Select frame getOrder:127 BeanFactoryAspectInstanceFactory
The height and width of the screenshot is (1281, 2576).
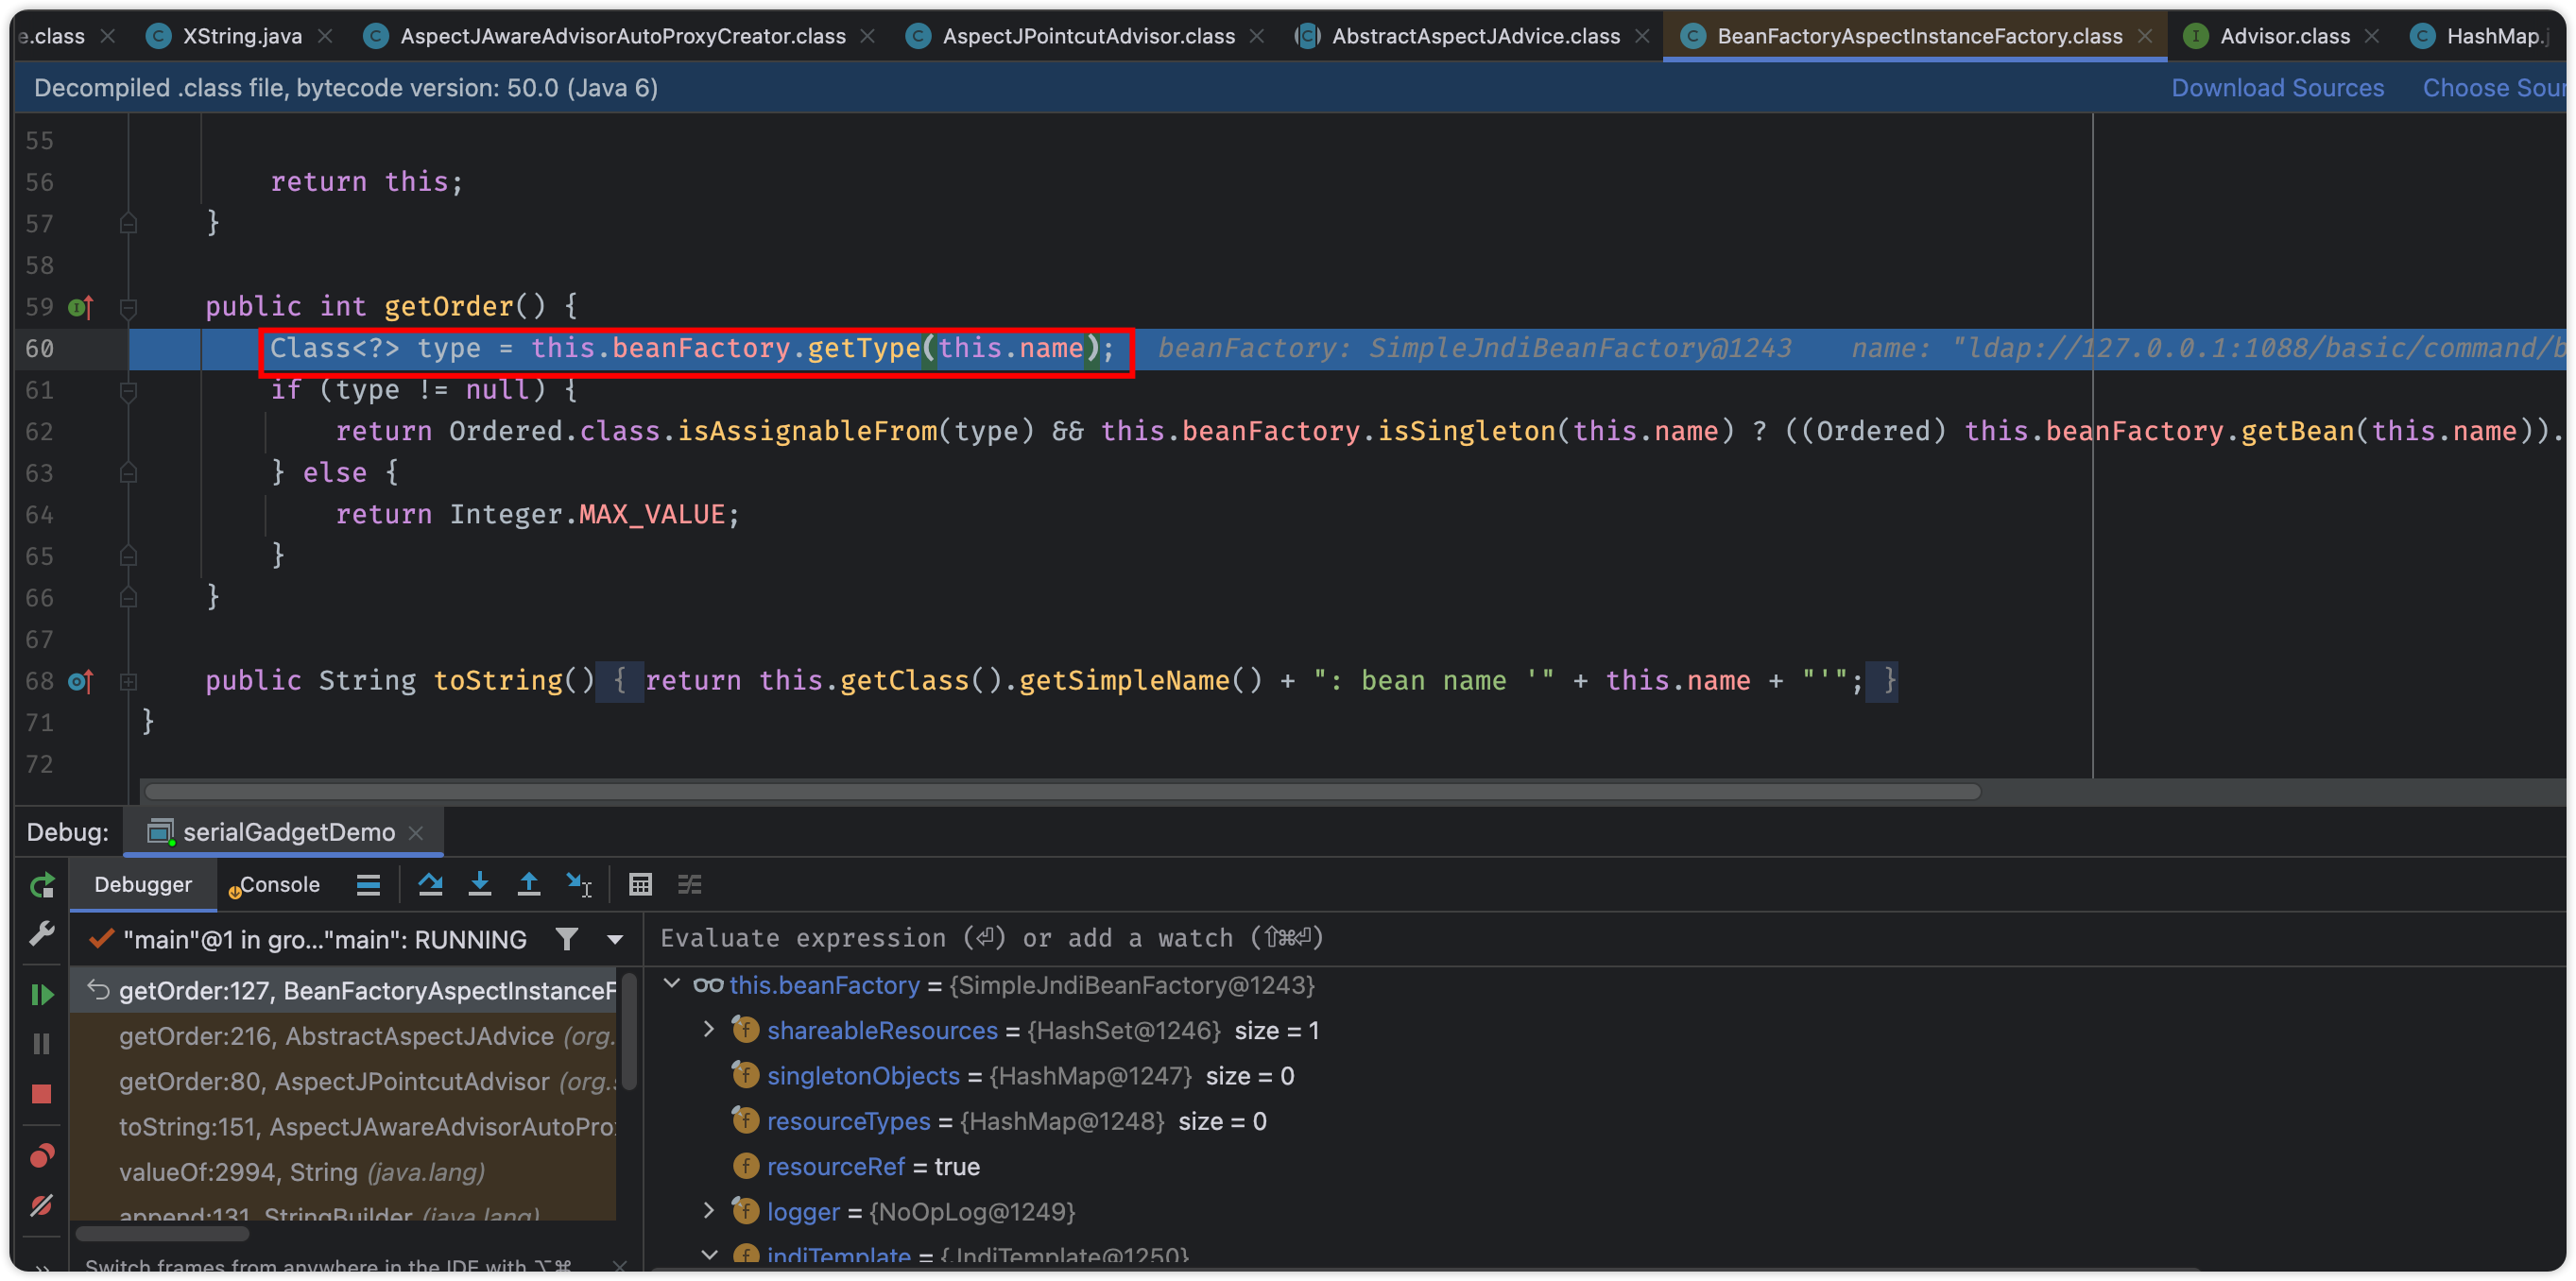click(344, 991)
